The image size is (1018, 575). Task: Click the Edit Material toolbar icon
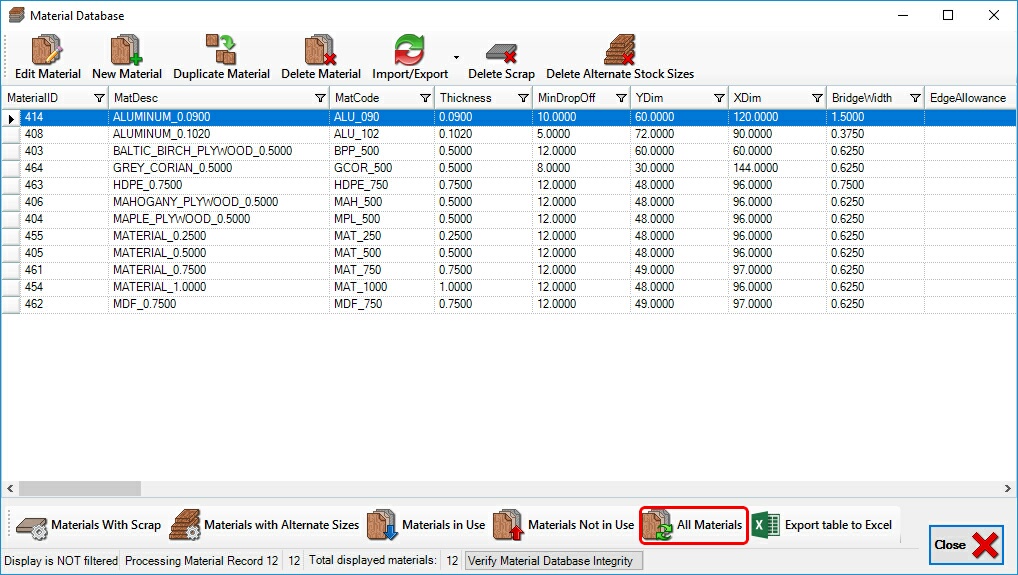47,50
